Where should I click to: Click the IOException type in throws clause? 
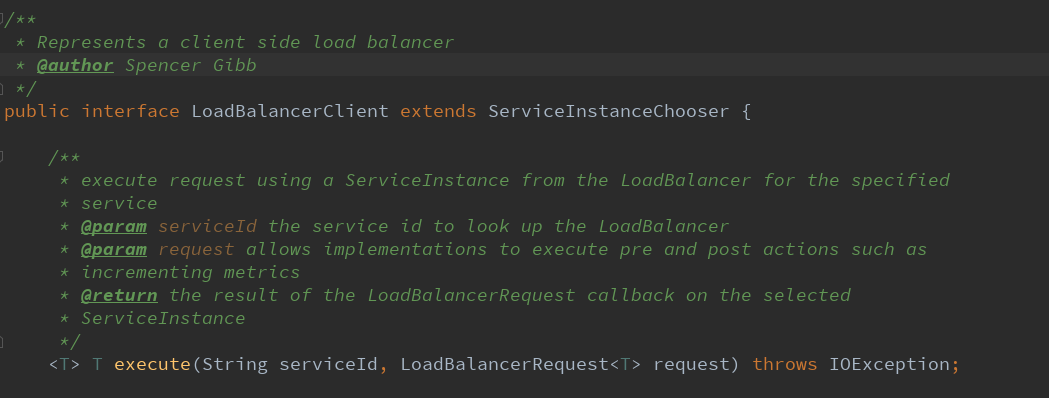(890, 365)
